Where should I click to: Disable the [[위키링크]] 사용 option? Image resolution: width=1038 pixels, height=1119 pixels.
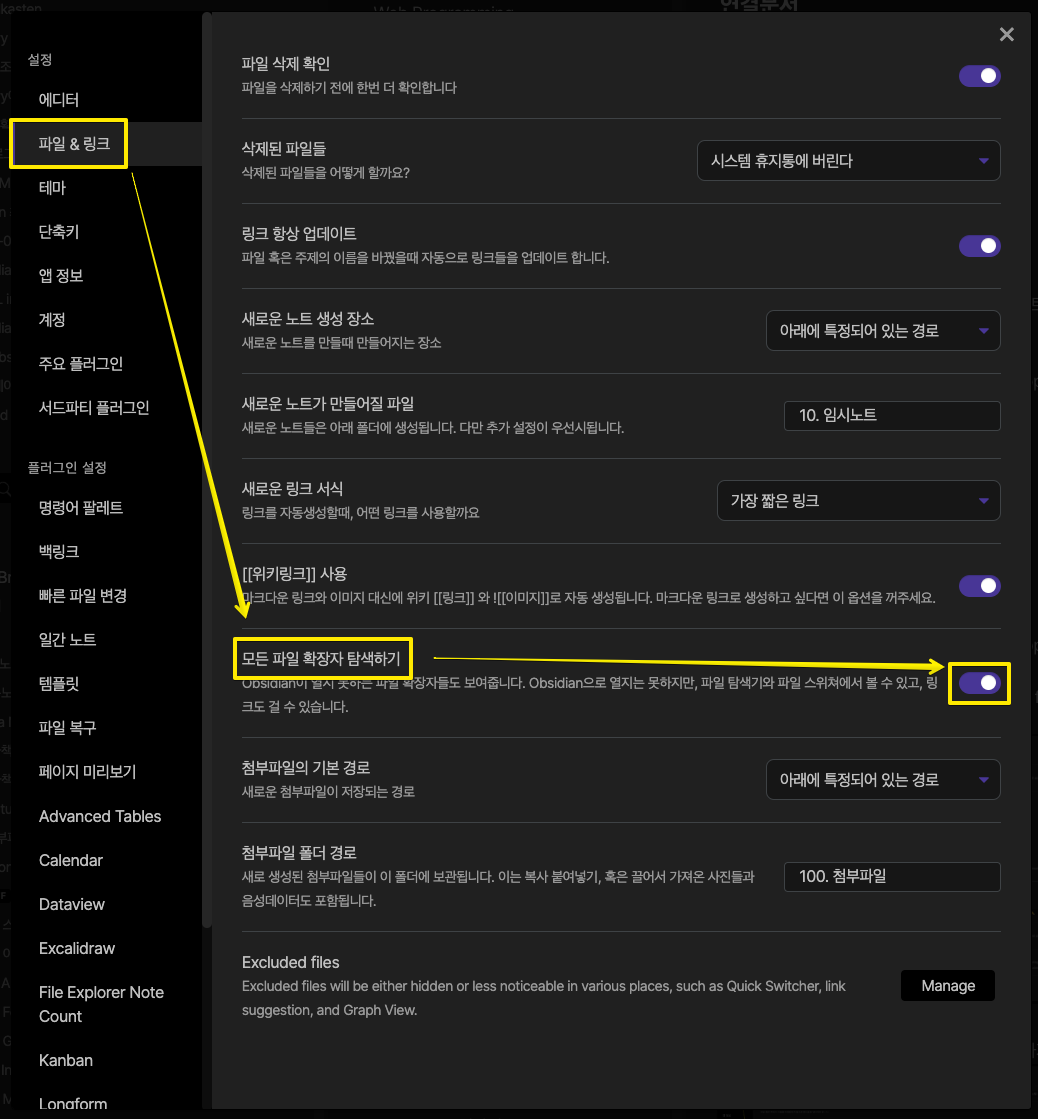tap(979, 586)
